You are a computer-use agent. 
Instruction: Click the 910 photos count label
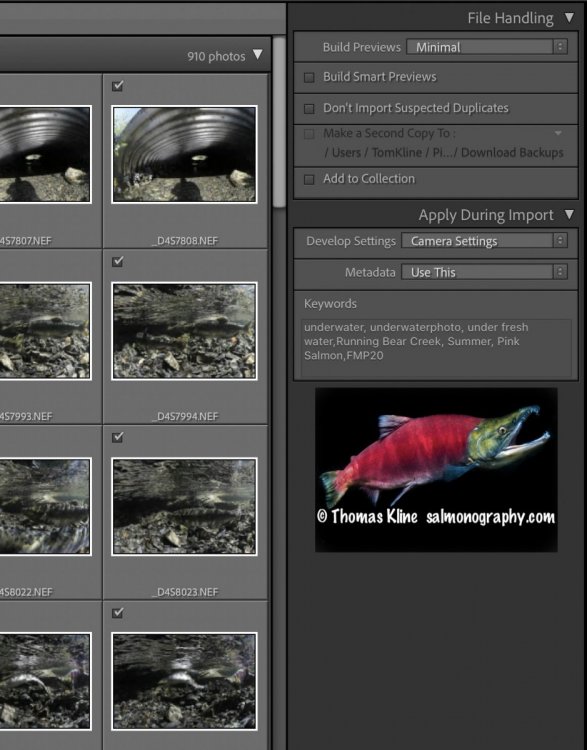coord(216,56)
